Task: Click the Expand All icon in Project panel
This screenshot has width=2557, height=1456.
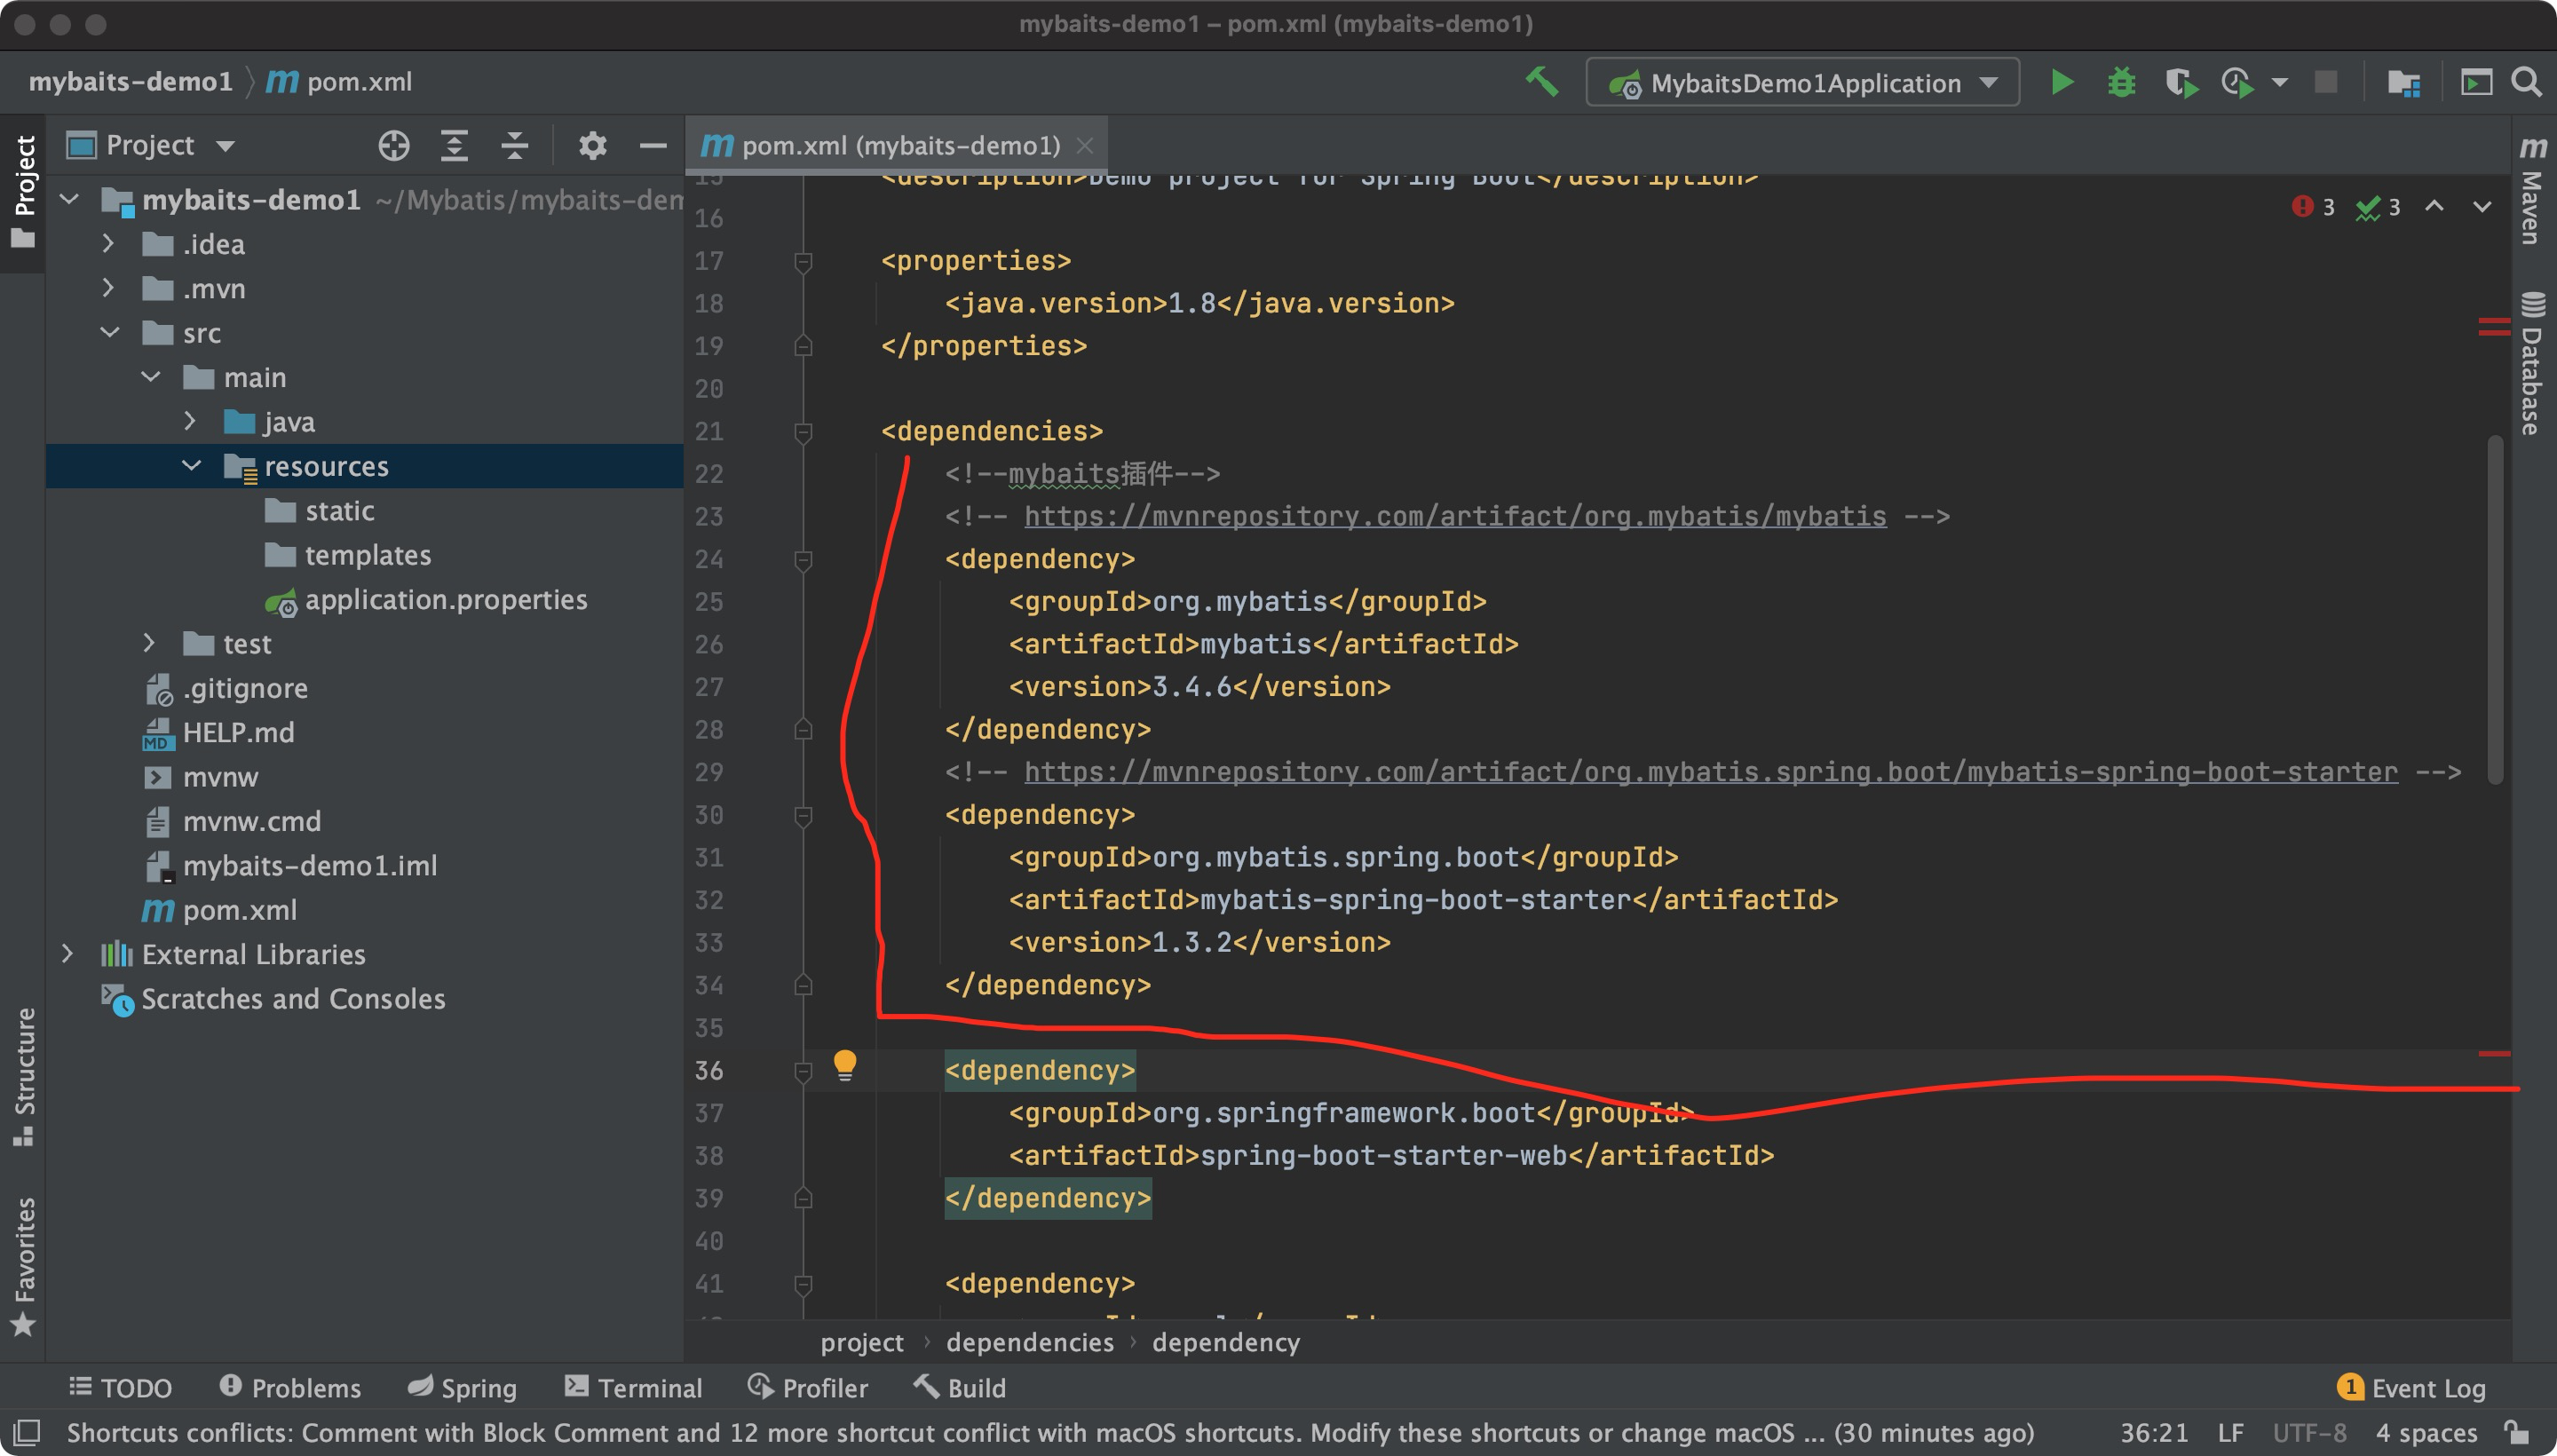Action: 455,146
